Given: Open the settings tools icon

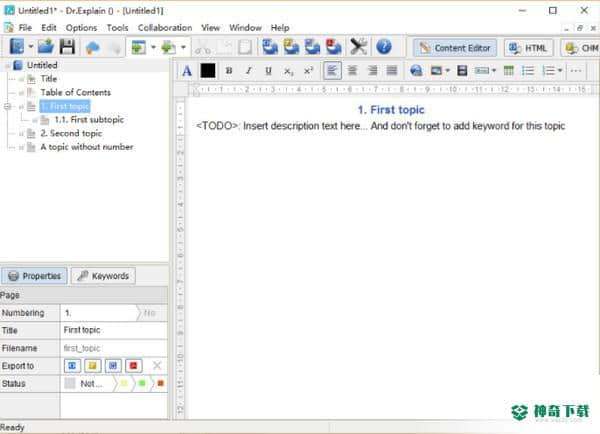Looking at the screenshot, I should 359,47.
